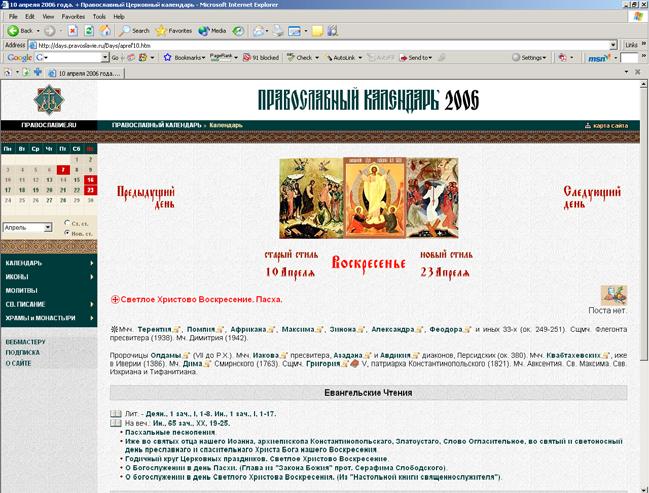Open the History clock icon
This screenshot has width=649, height=493.
click(238, 31)
